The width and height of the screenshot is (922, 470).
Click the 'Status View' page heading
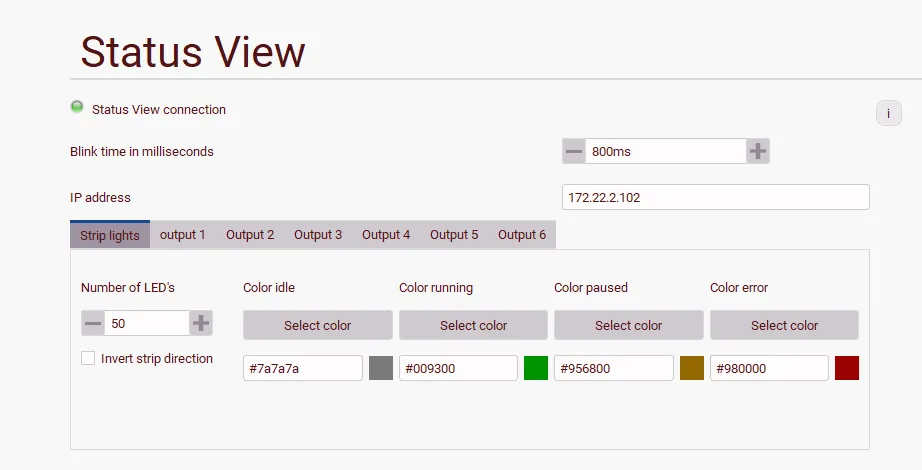point(193,52)
